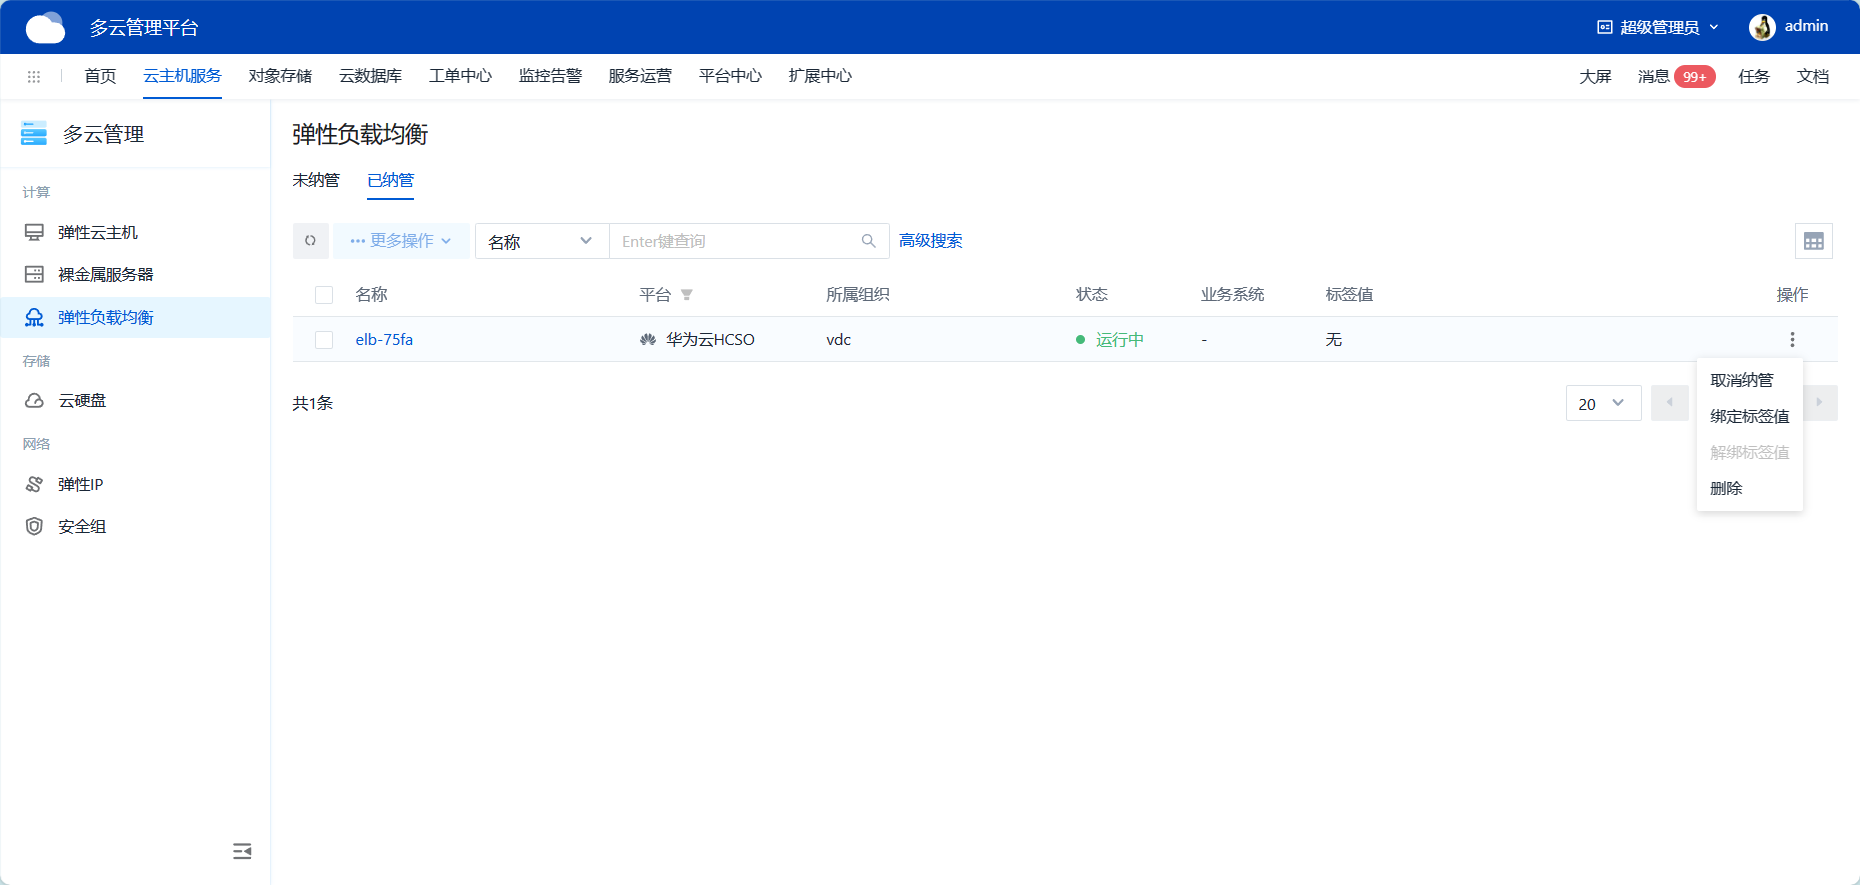Refresh the load balancer list
1860x885 pixels.
pyautogui.click(x=311, y=241)
